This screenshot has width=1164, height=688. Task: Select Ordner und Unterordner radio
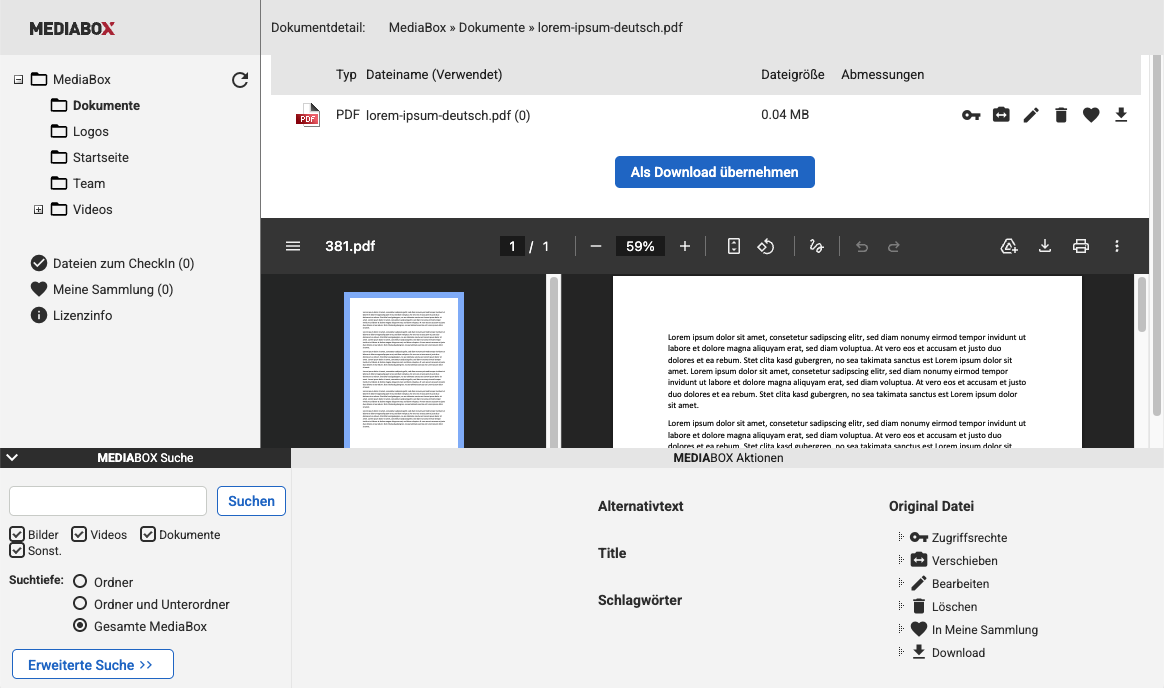[x=80, y=603]
